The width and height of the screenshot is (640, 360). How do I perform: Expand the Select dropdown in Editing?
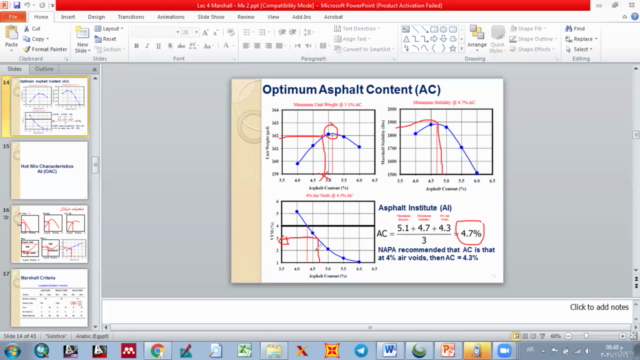(x=579, y=49)
